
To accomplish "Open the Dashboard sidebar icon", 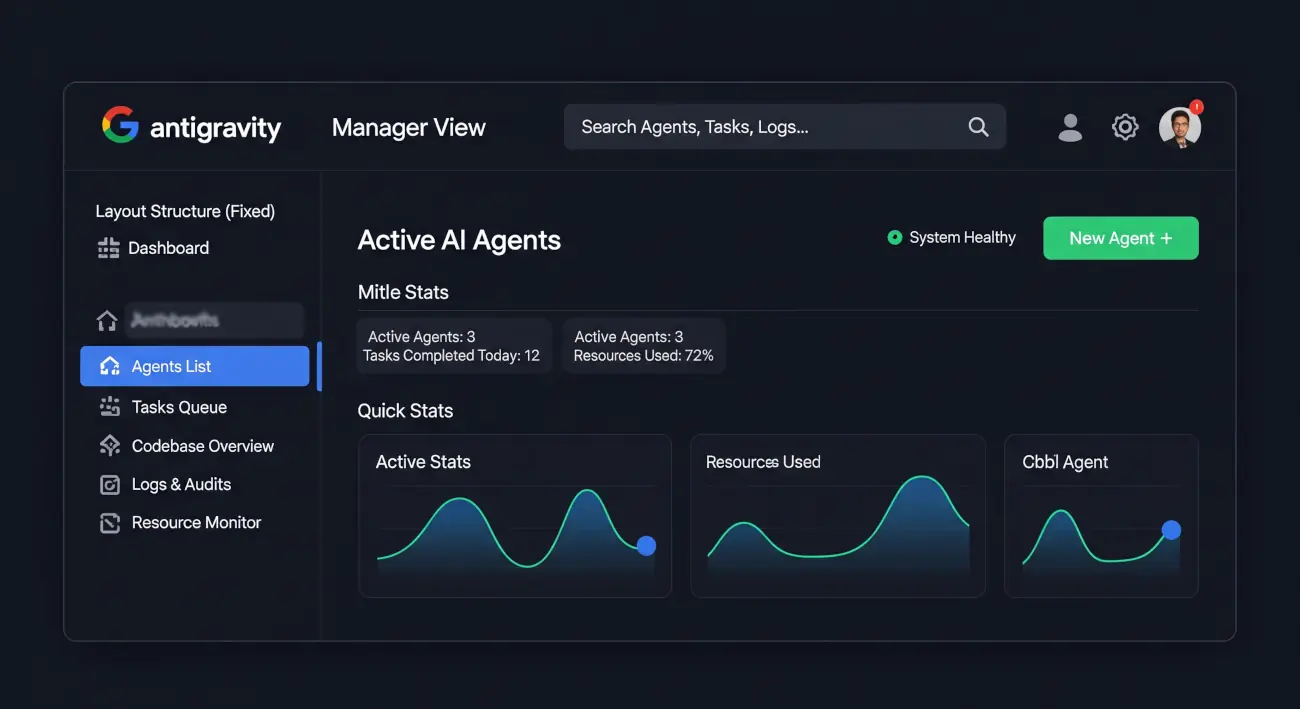I will pyautogui.click(x=108, y=247).
